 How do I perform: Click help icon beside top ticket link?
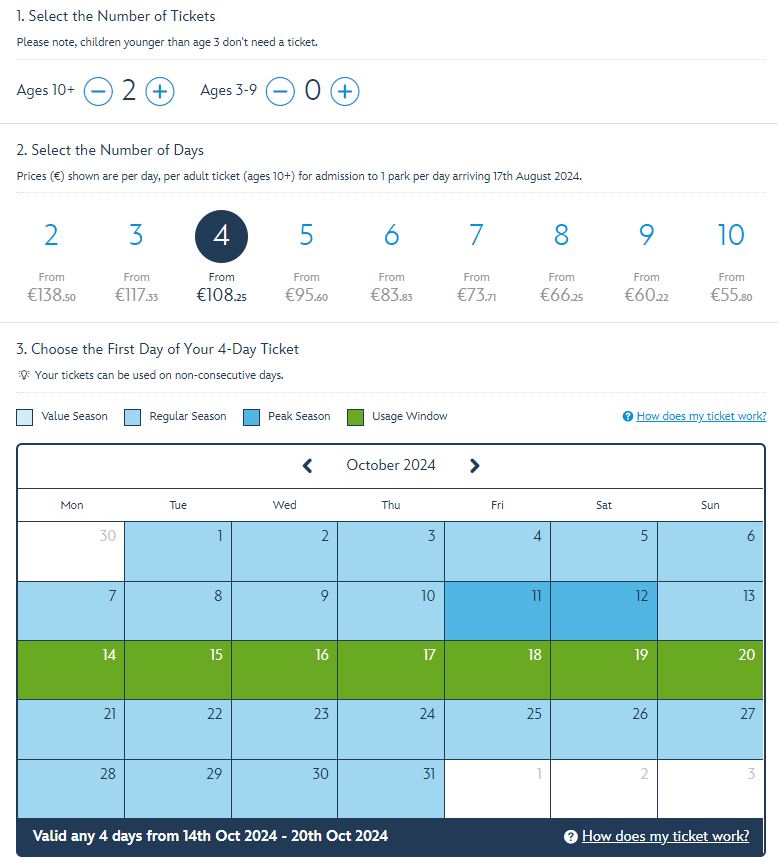(x=628, y=416)
